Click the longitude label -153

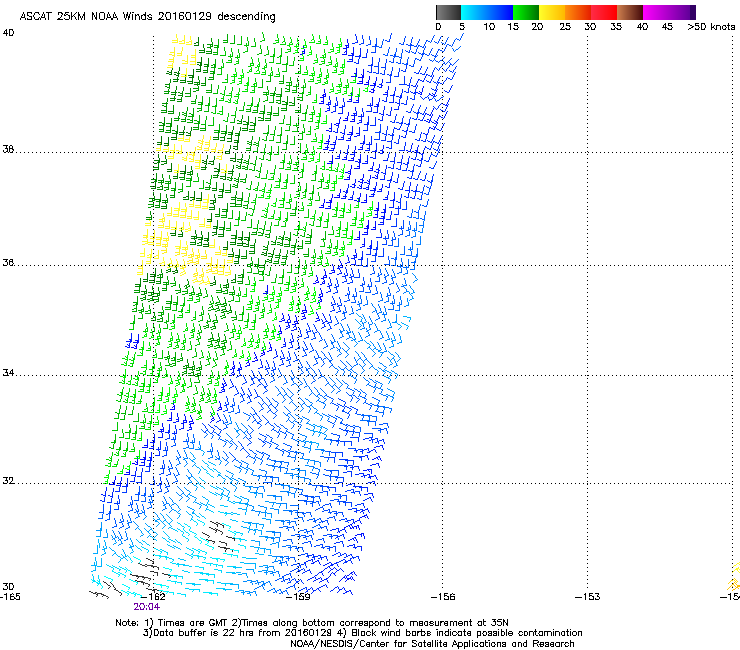point(588,597)
